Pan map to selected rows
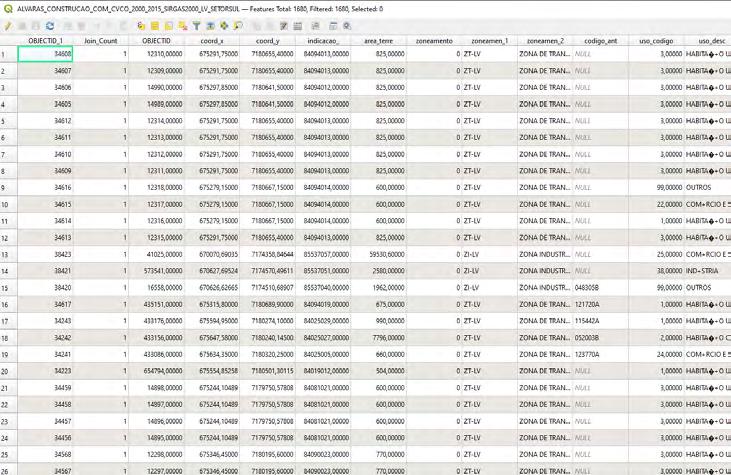Image resolution: width=731 pixels, height=475 pixels. (x=224, y=26)
